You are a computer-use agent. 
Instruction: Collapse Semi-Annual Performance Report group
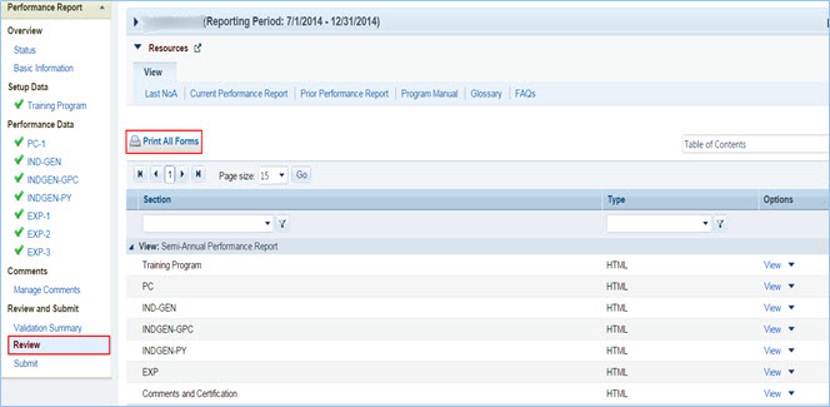(133, 246)
